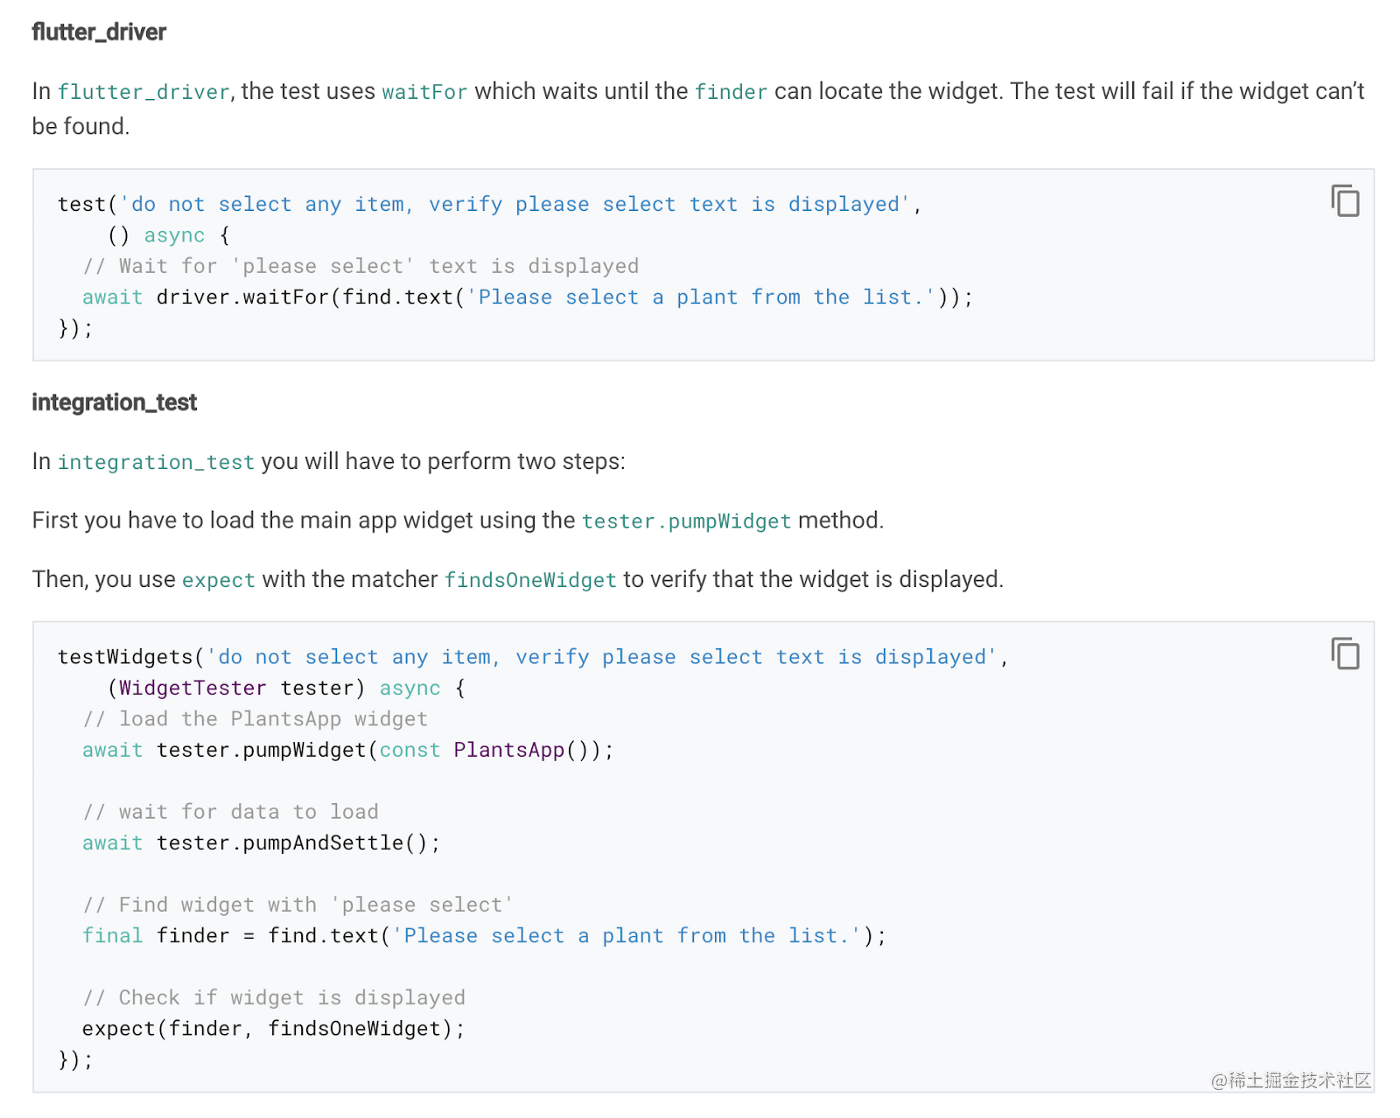This screenshot has height=1118, width=1400.
Task: Click the await tester.pumpWidget code line
Action: pyautogui.click(x=348, y=750)
